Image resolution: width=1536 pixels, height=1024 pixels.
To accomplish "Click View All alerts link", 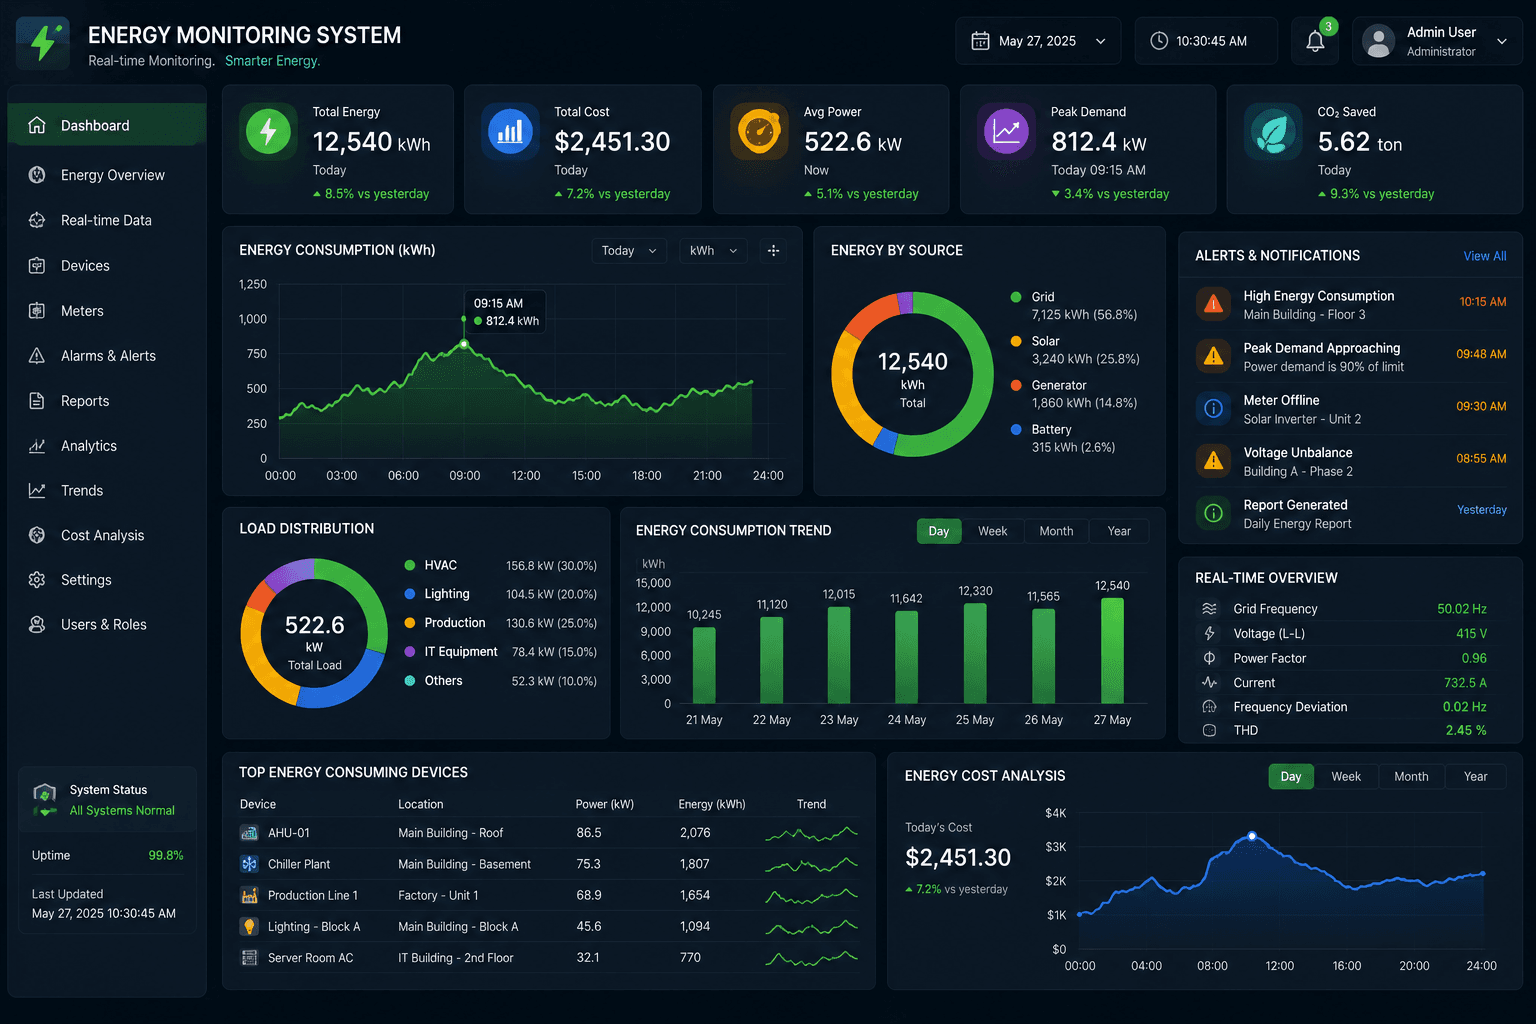I will [x=1484, y=256].
